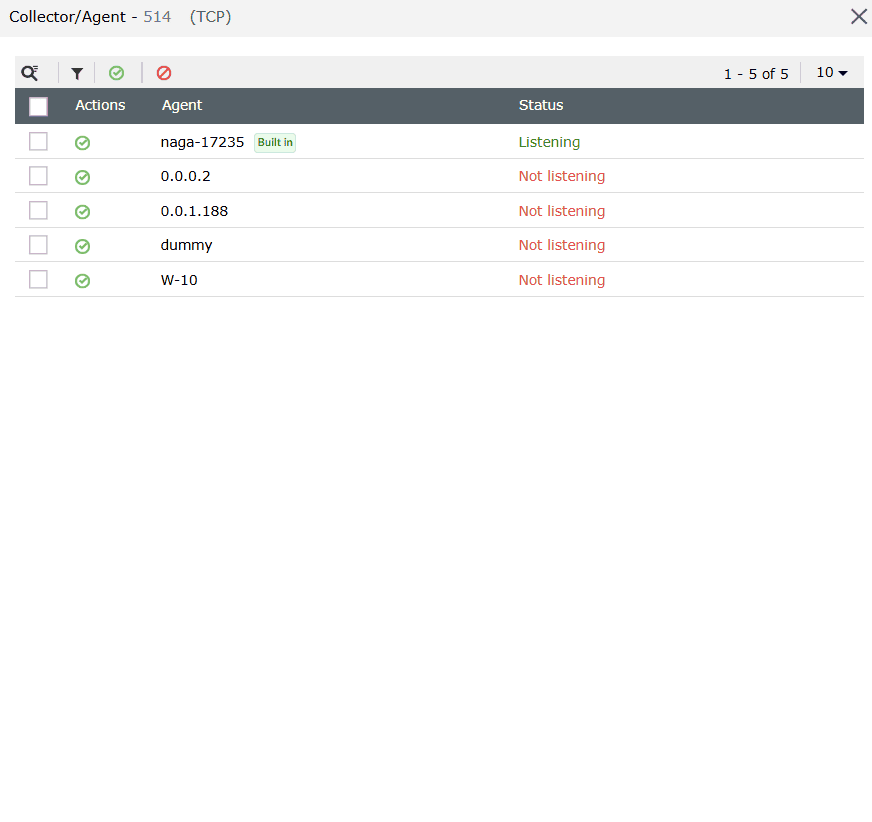The height and width of the screenshot is (822, 872).
Task: Open the page size dropdown showing 10
Action: point(831,72)
